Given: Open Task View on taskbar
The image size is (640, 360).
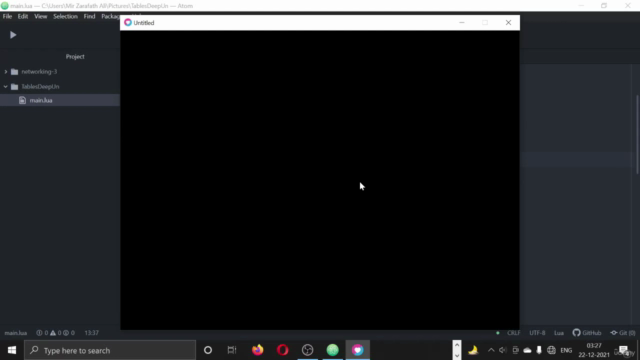Looking at the screenshot, I should 232,350.
